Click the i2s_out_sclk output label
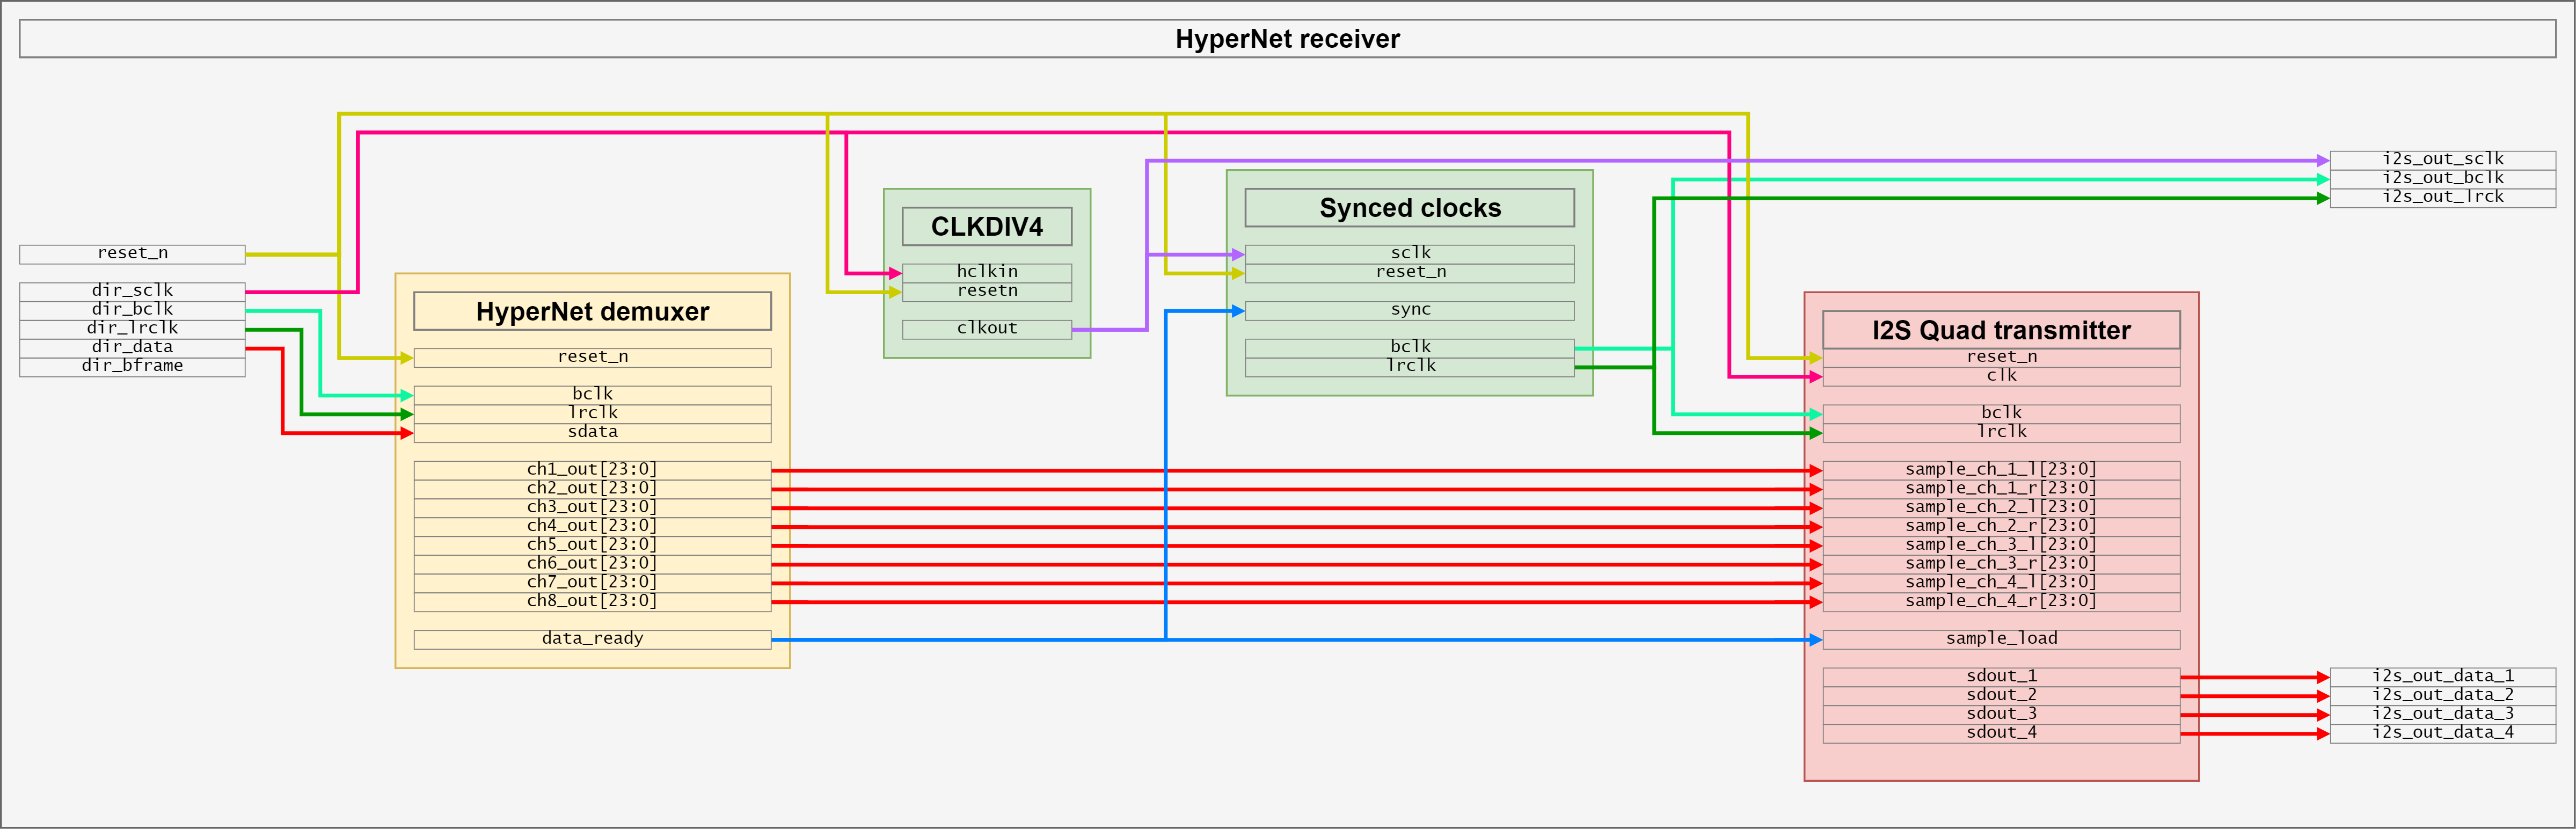The width and height of the screenshot is (2576, 829). click(2442, 160)
